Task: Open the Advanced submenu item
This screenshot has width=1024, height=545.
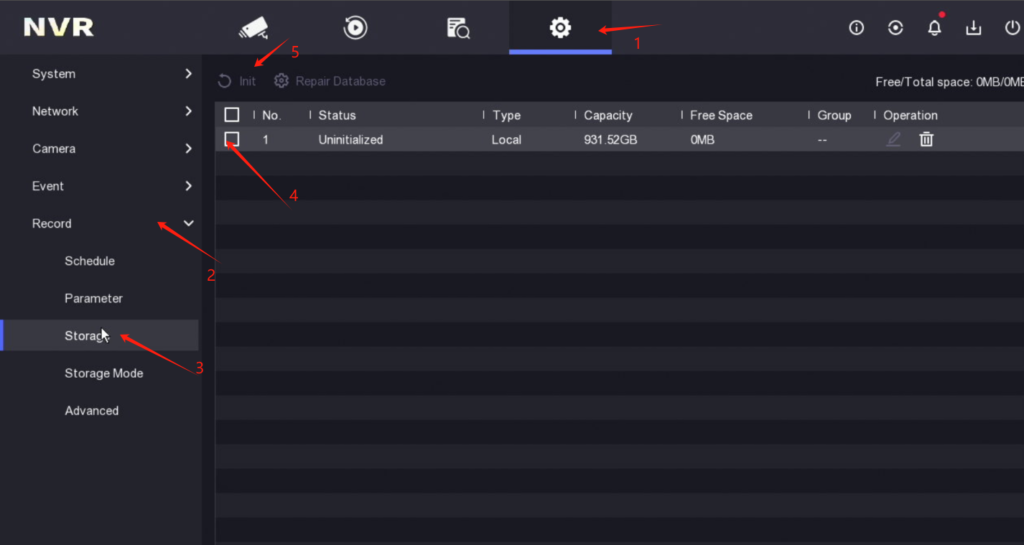Action: pos(92,411)
